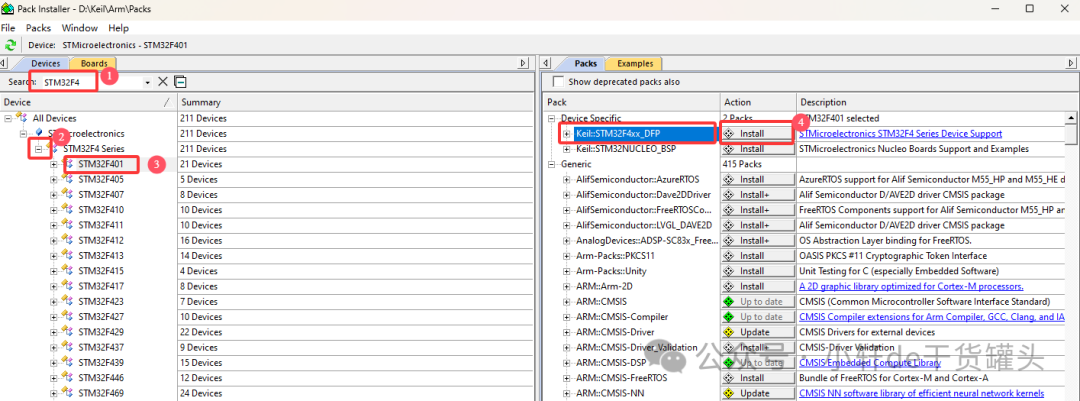The height and width of the screenshot is (401, 1080).
Task: Select the STM32F413 chip icon
Action: tap(68, 256)
